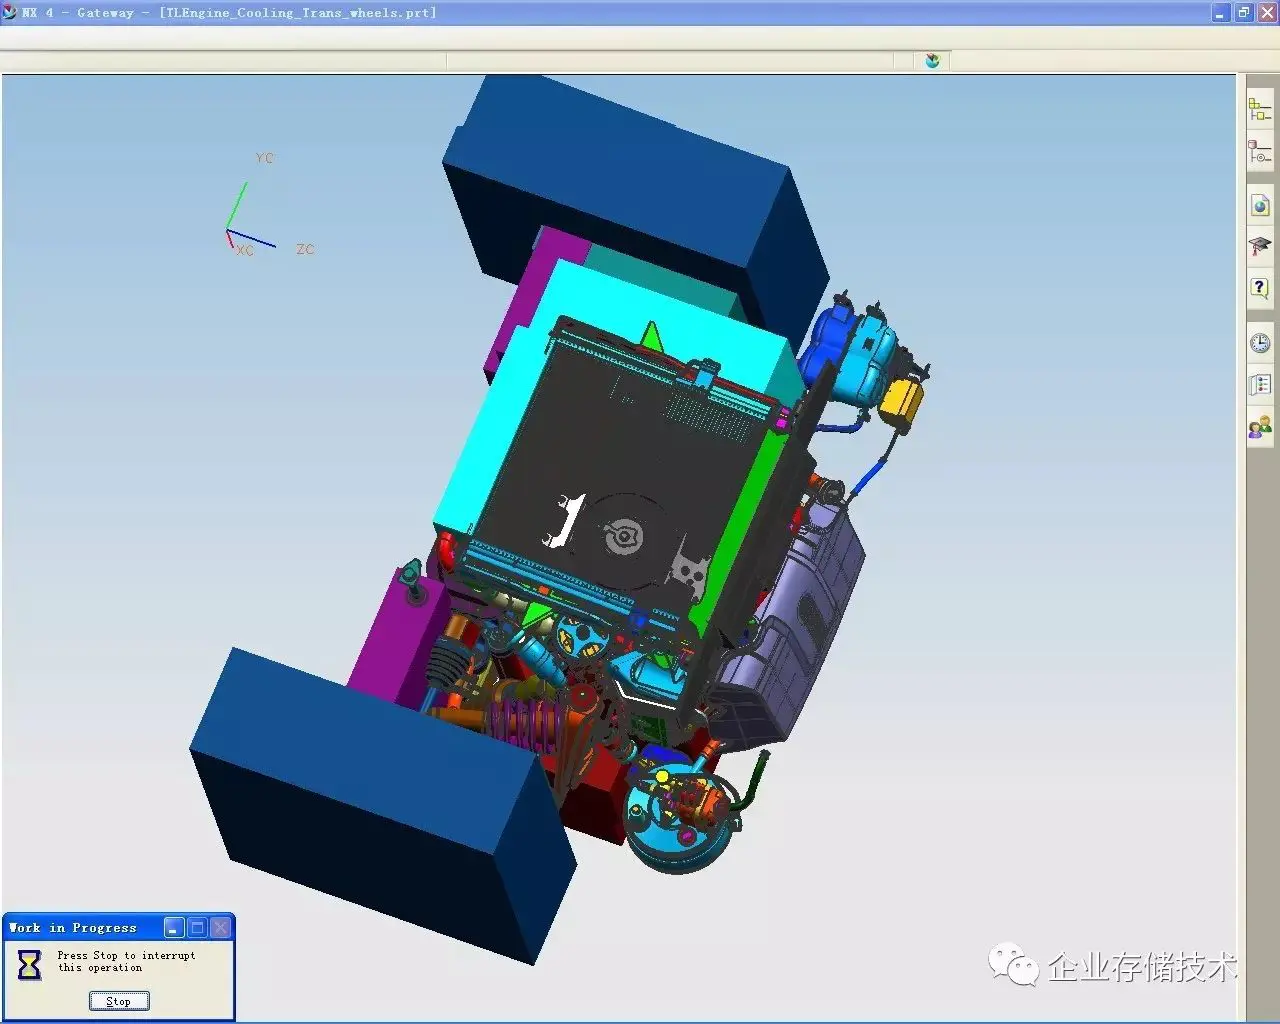Click the hourglass icon in progress dialog
Screen dimensions: 1280x1024
pos(30,964)
